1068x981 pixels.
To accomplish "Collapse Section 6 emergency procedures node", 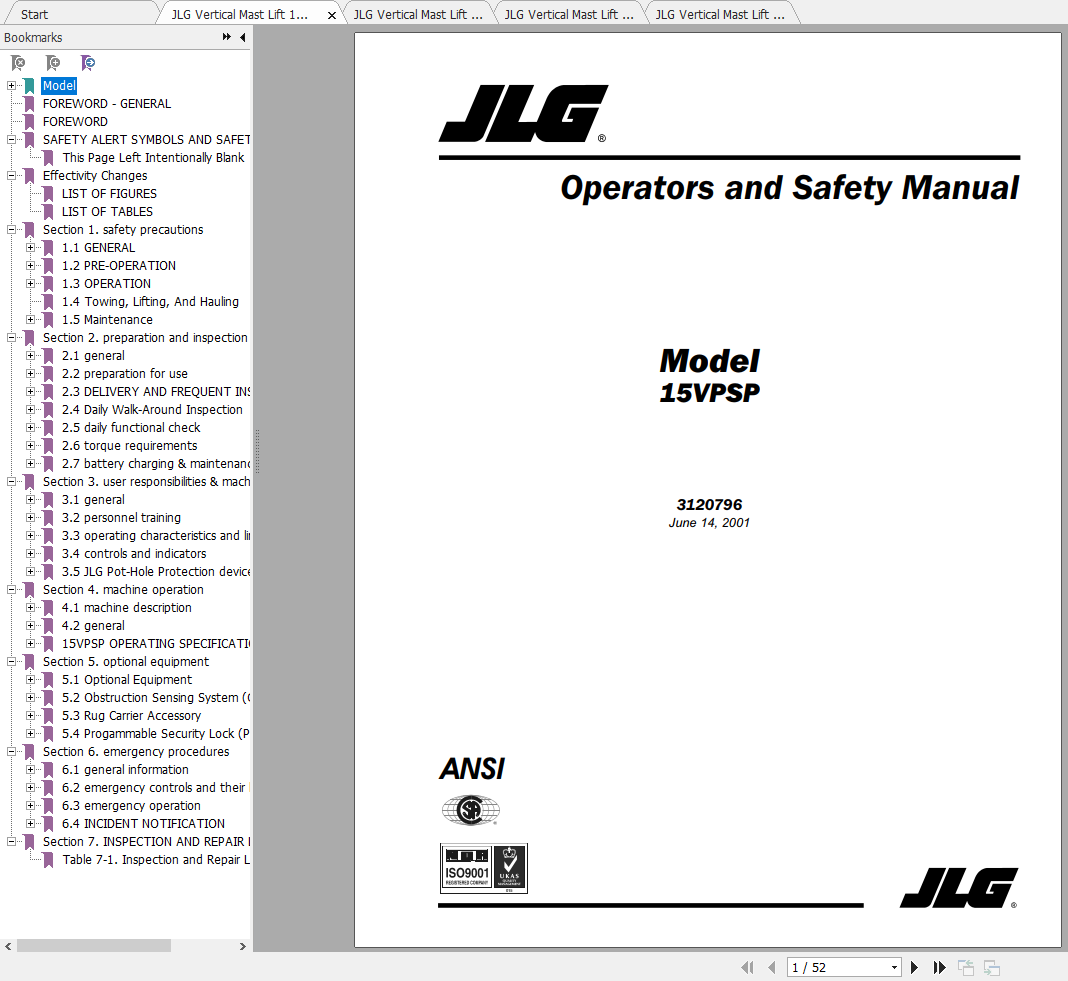I will pos(12,751).
